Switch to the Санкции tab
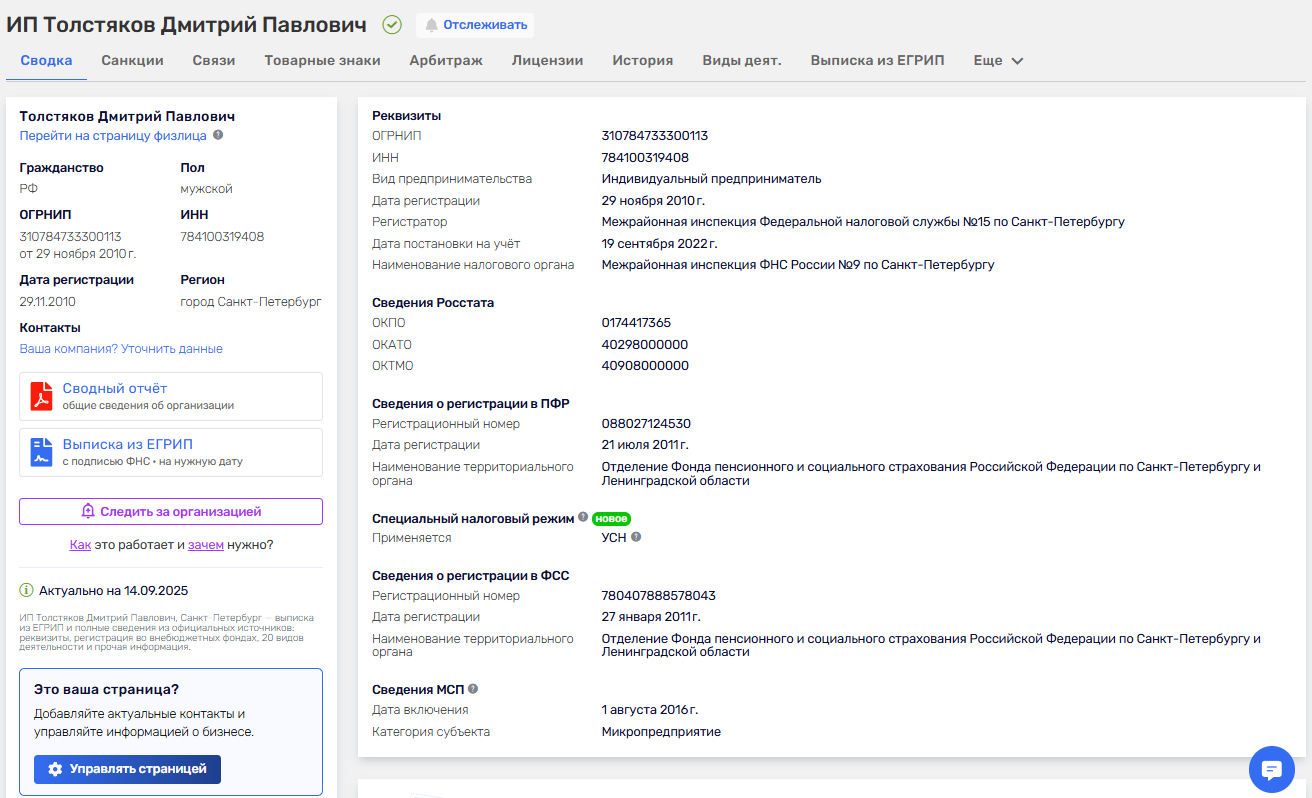The height and width of the screenshot is (798, 1312). pyautogui.click(x=132, y=60)
